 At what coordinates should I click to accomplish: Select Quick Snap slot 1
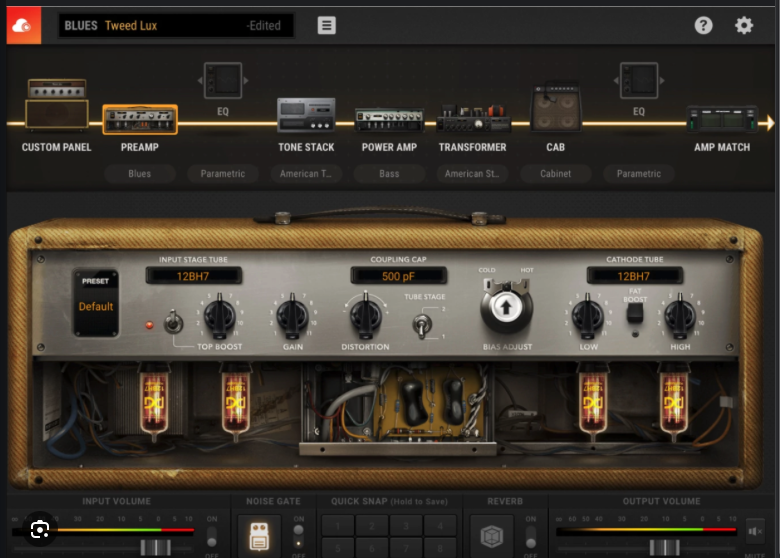(x=338, y=526)
